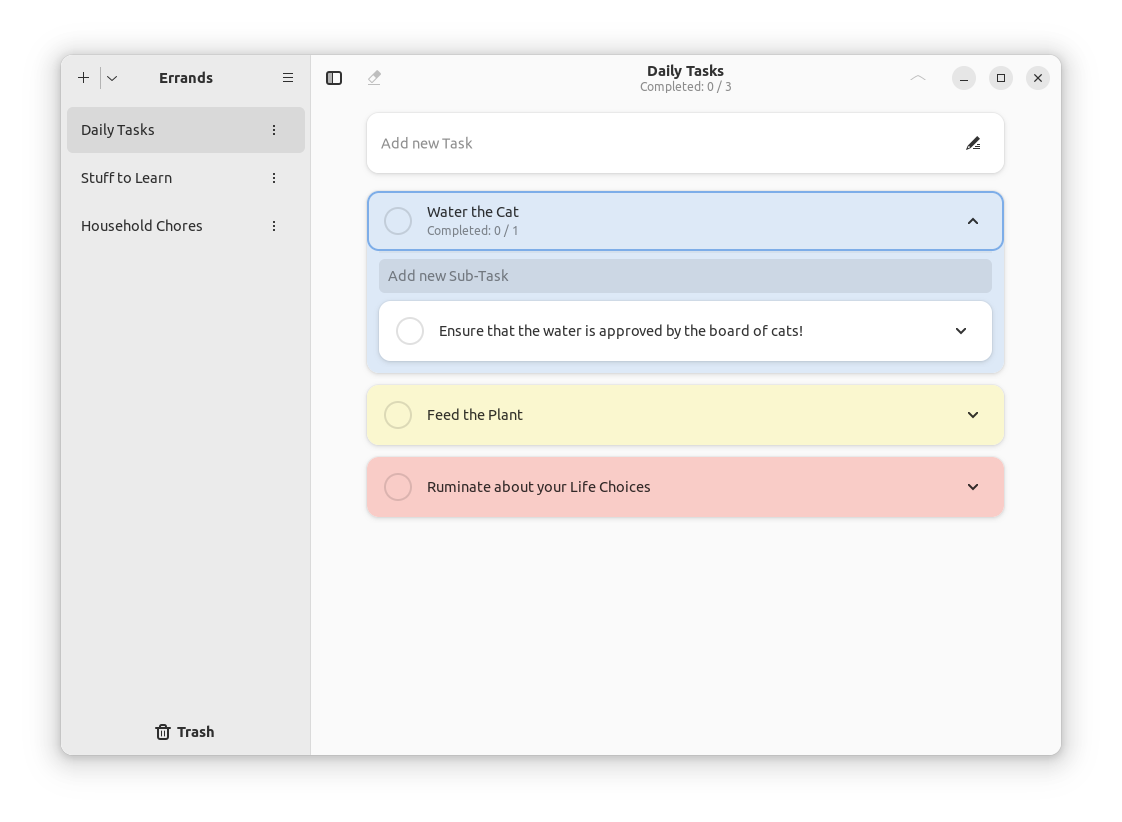Open the Trash
1122x822 pixels.
pyautogui.click(x=184, y=731)
